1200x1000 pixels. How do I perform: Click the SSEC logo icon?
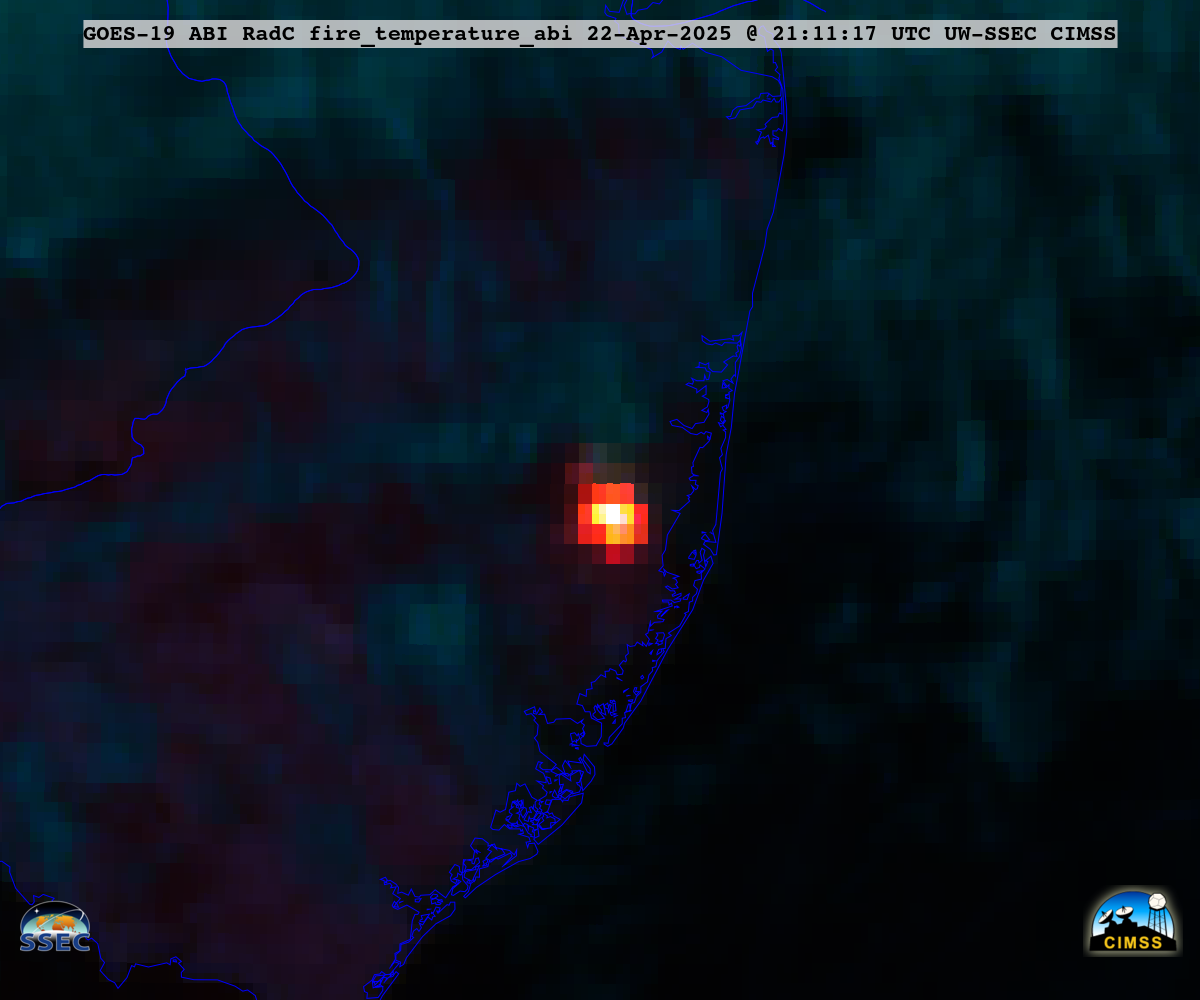coord(56,926)
